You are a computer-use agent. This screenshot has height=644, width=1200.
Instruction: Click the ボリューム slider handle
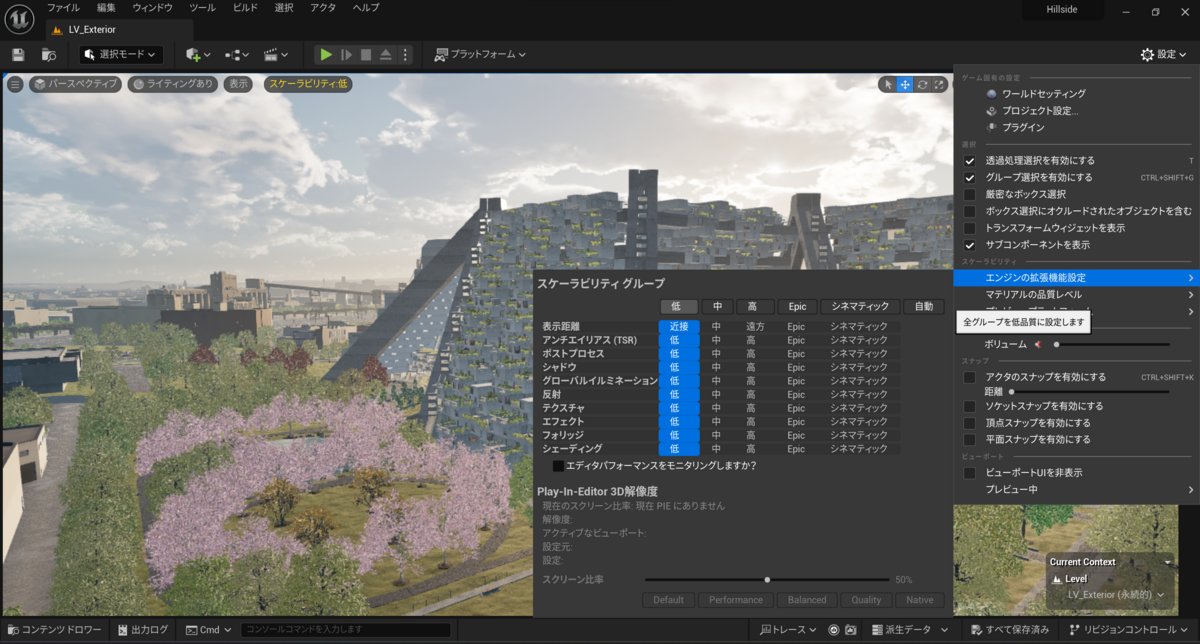point(1056,344)
